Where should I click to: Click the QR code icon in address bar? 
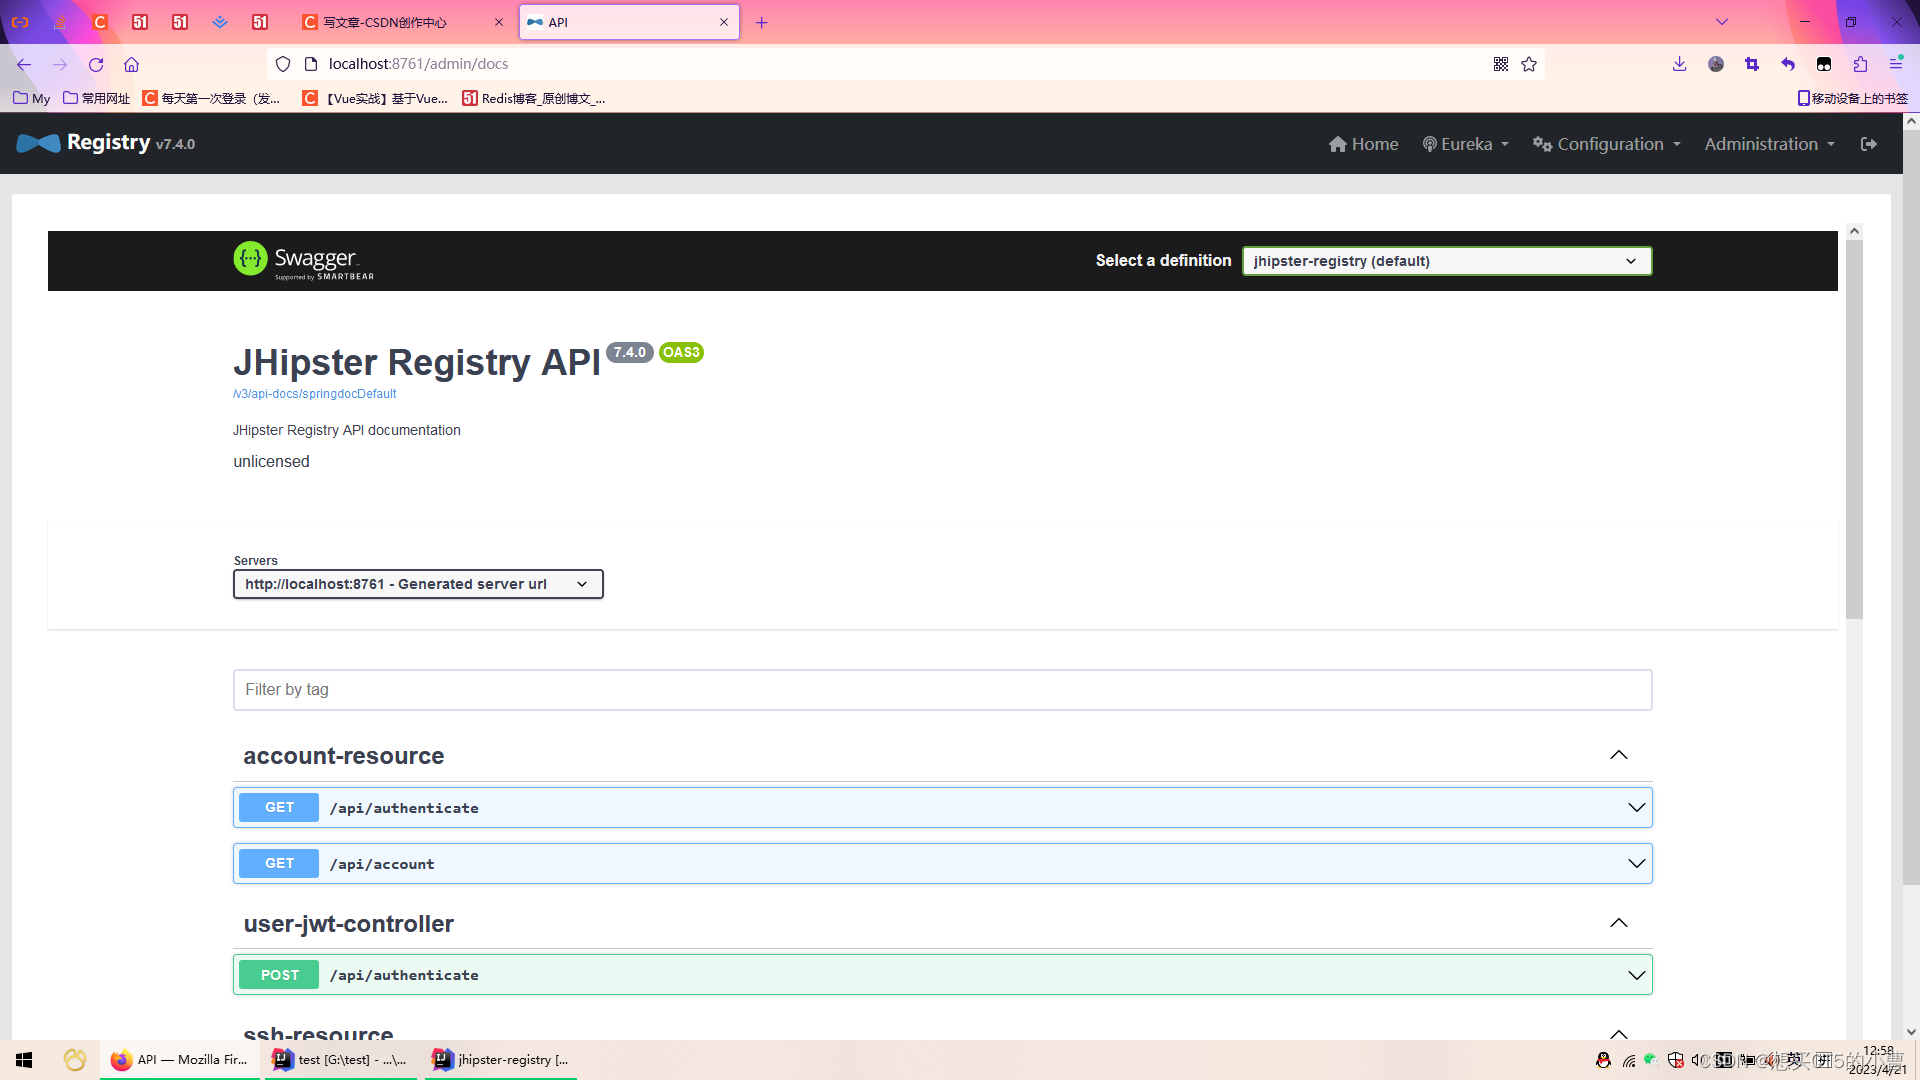tap(1500, 64)
